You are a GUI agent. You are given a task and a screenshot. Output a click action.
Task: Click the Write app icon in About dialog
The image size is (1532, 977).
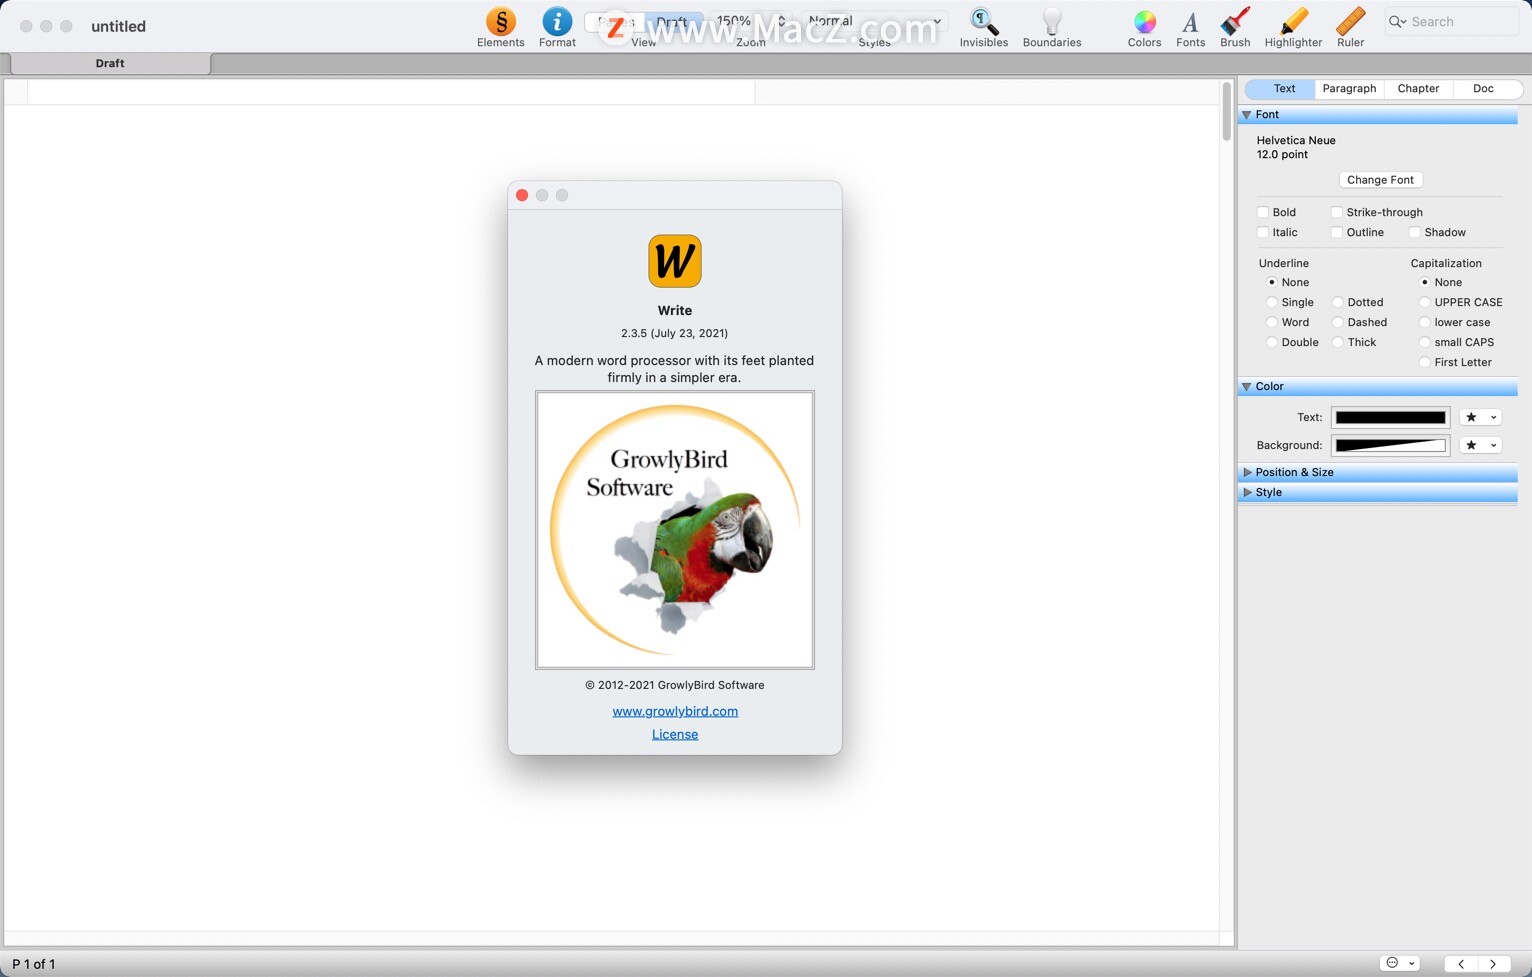(675, 261)
